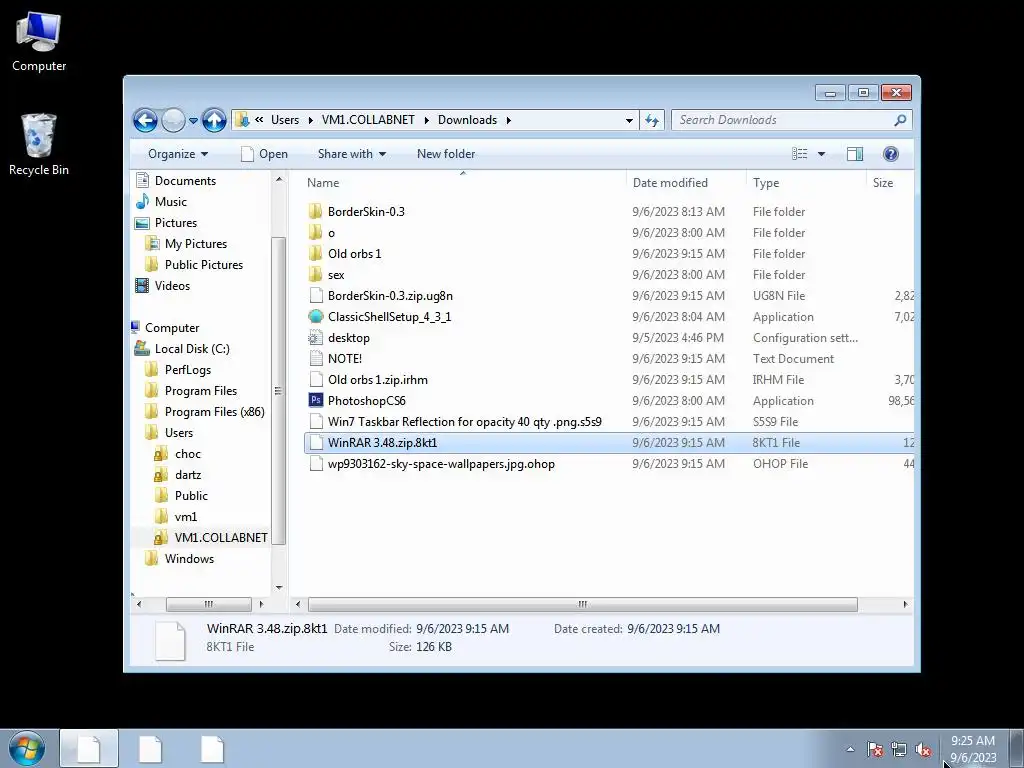
Task: Toggle the preview pane
Action: point(855,154)
